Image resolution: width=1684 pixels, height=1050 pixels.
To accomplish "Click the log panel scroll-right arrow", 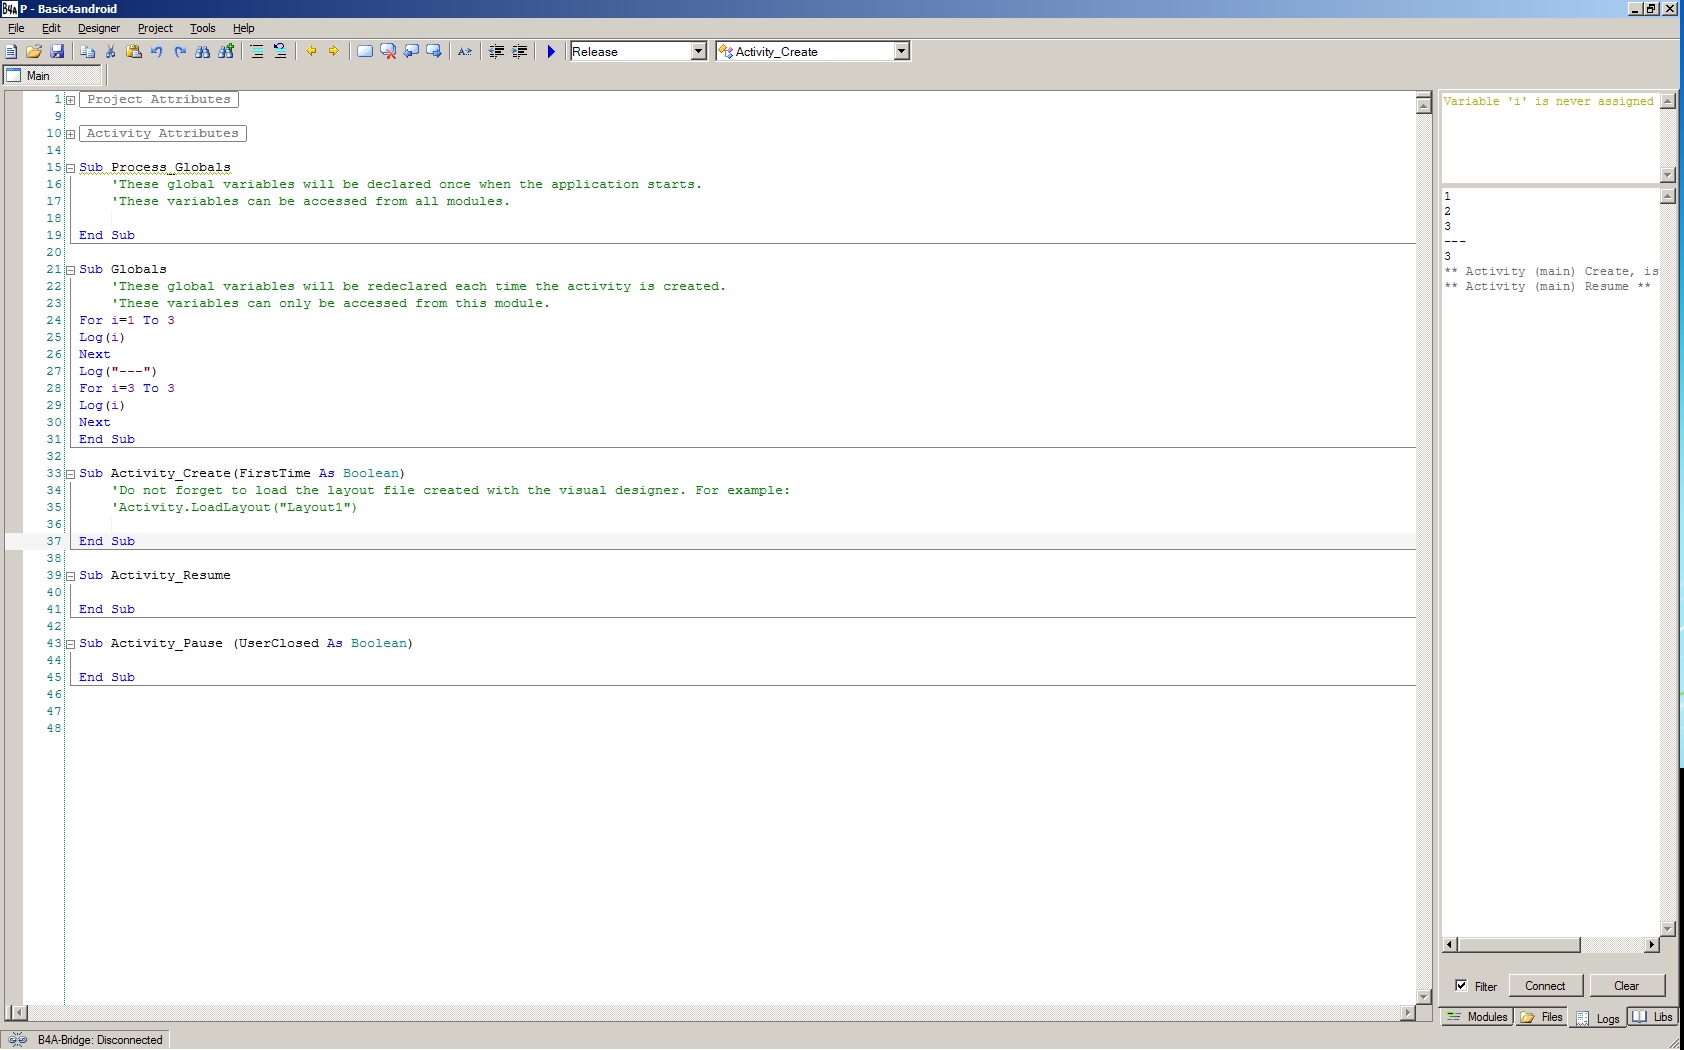I will 1651,945.
